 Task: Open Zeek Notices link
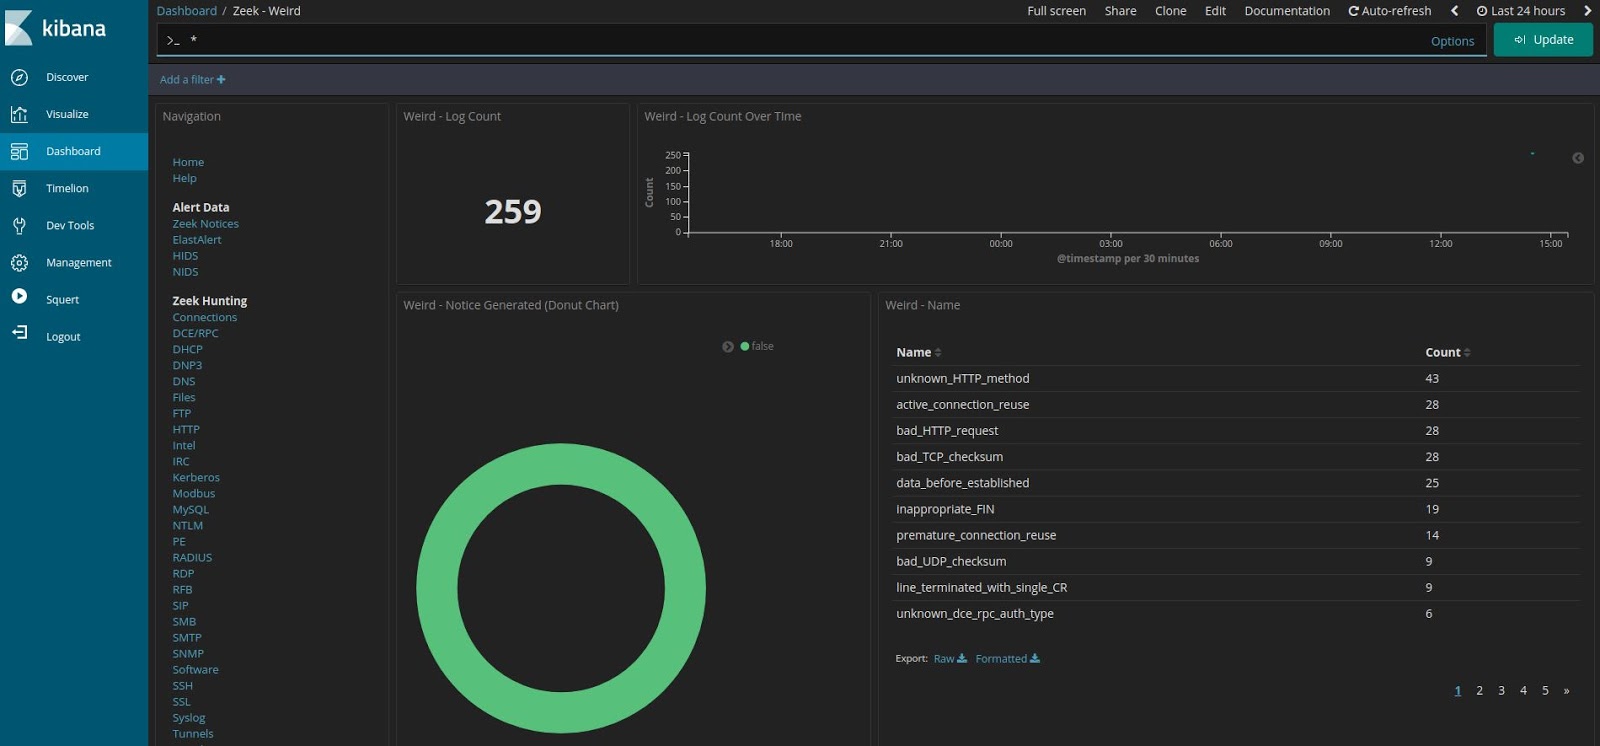click(205, 224)
